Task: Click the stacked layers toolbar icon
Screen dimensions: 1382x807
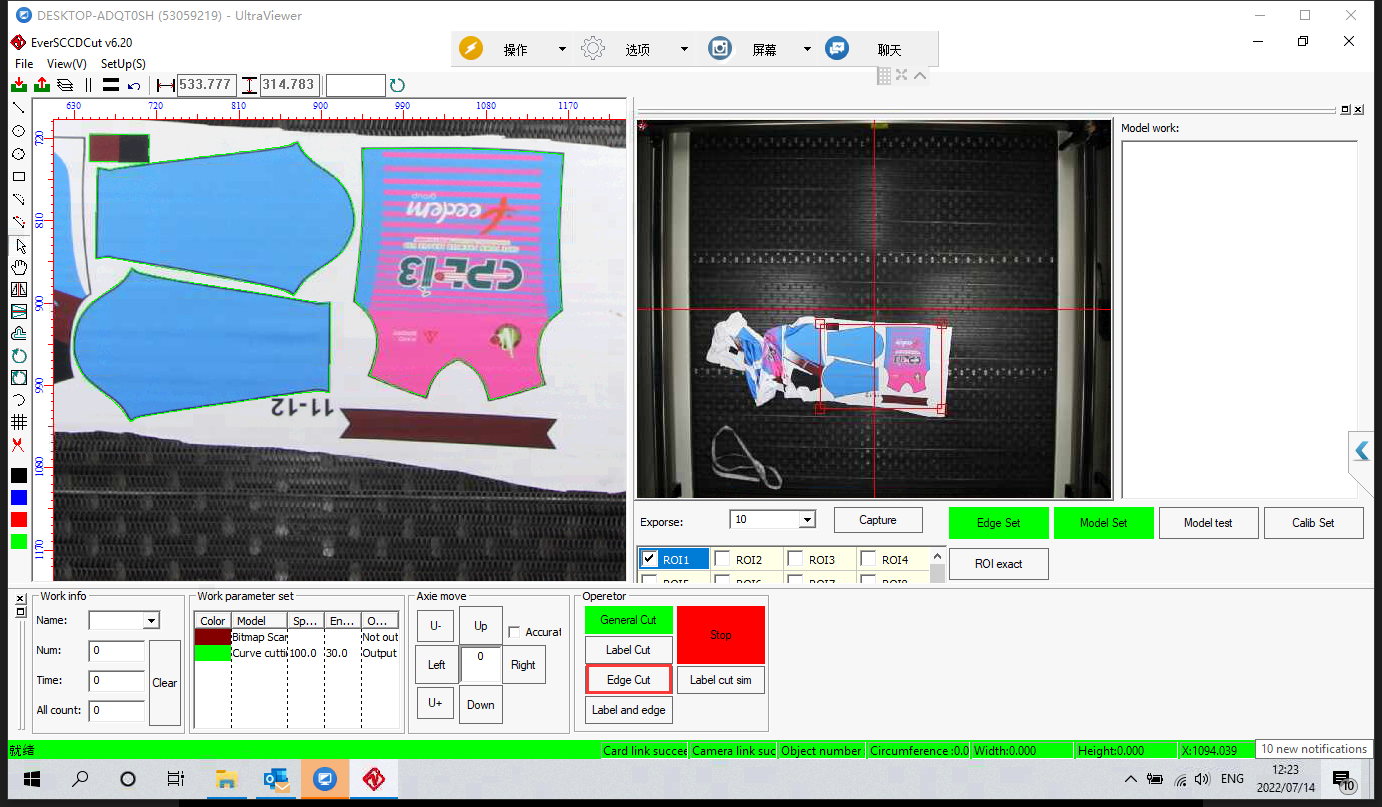Action: pyautogui.click(x=65, y=85)
